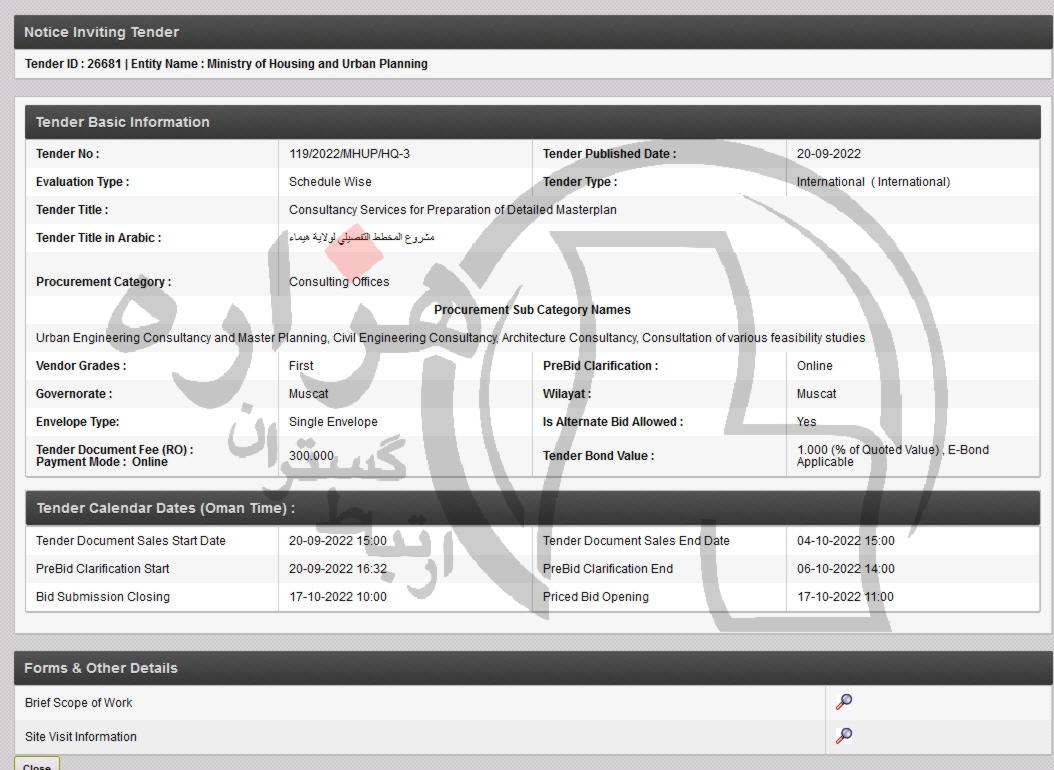Click the Tender Calendar Dates section header

click(165, 508)
